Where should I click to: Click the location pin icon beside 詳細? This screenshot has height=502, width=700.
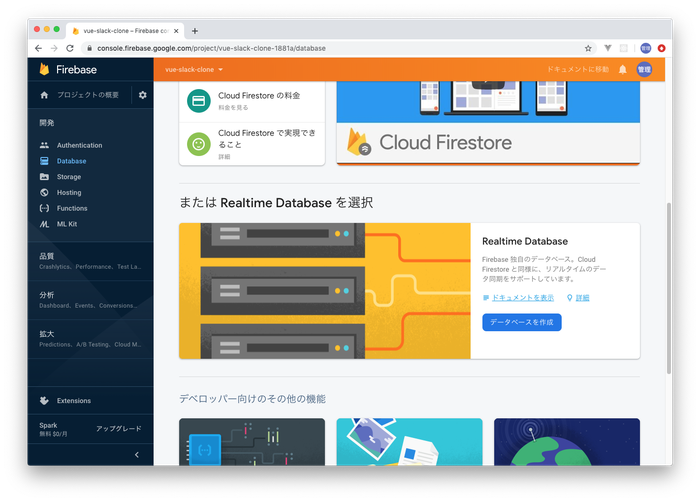click(x=569, y=298)
